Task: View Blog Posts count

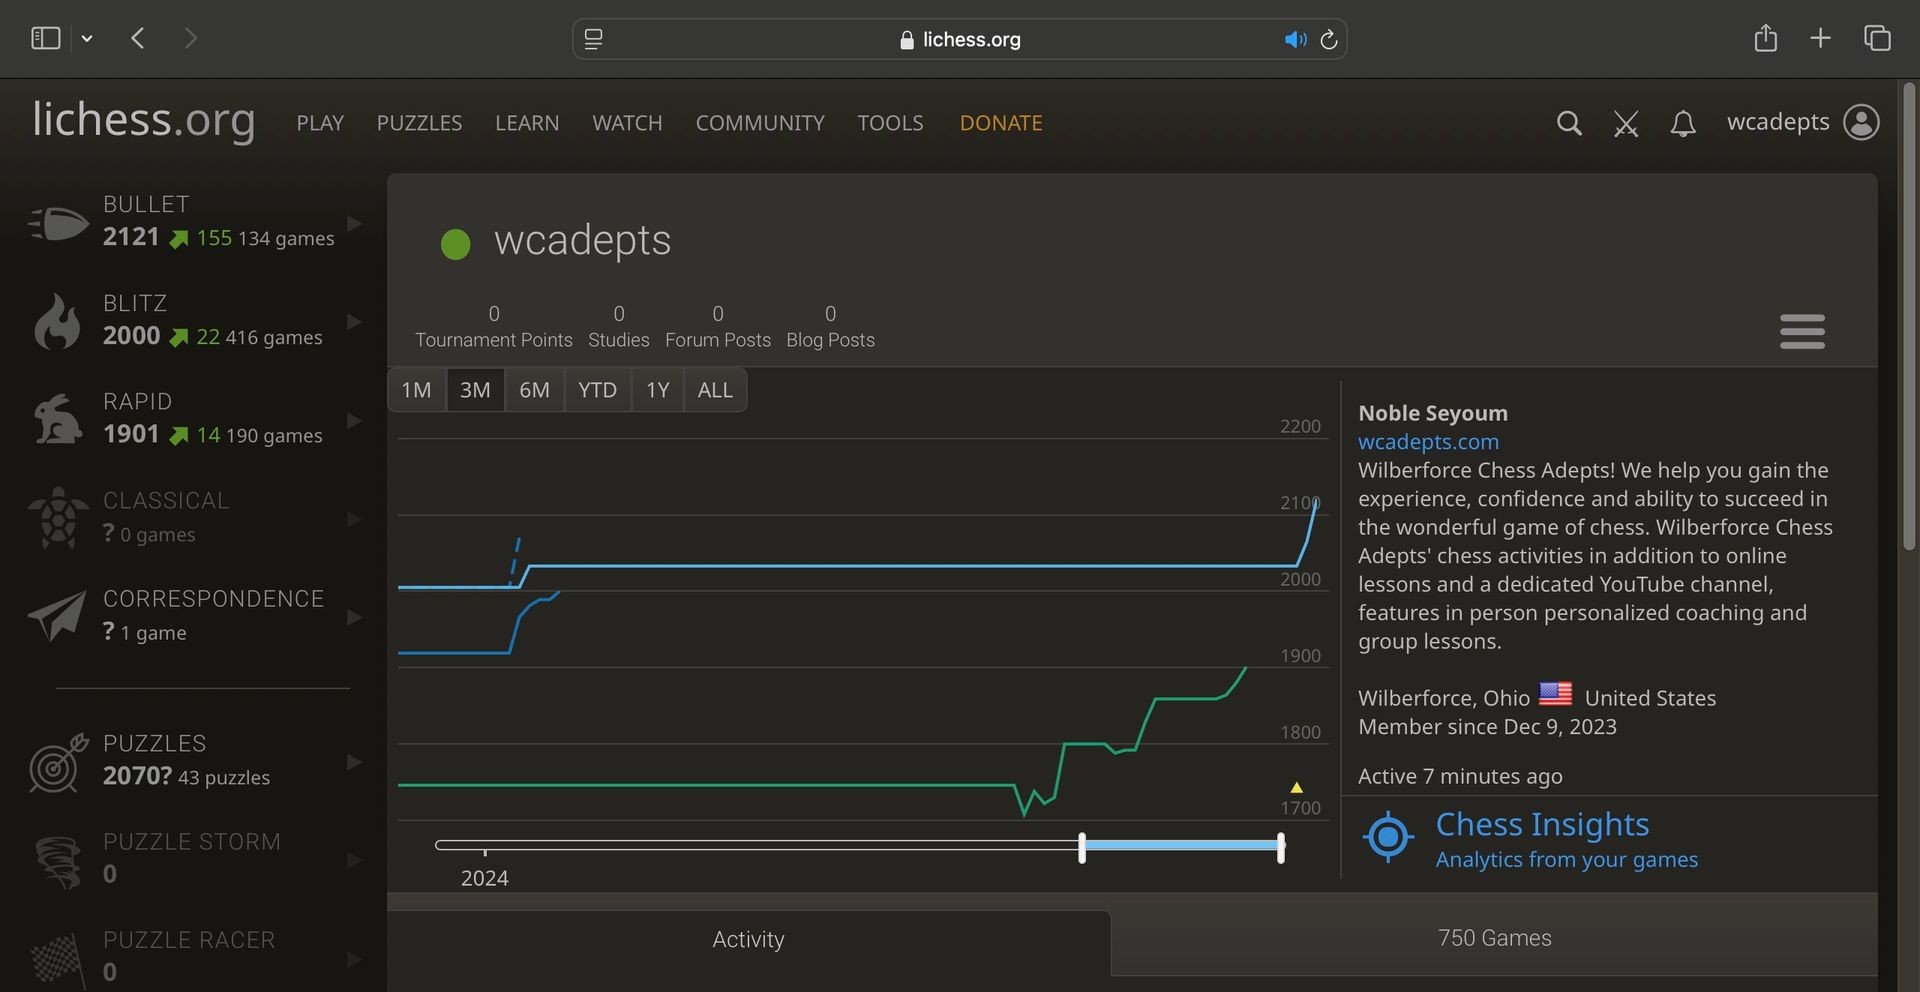Action: 830,327
